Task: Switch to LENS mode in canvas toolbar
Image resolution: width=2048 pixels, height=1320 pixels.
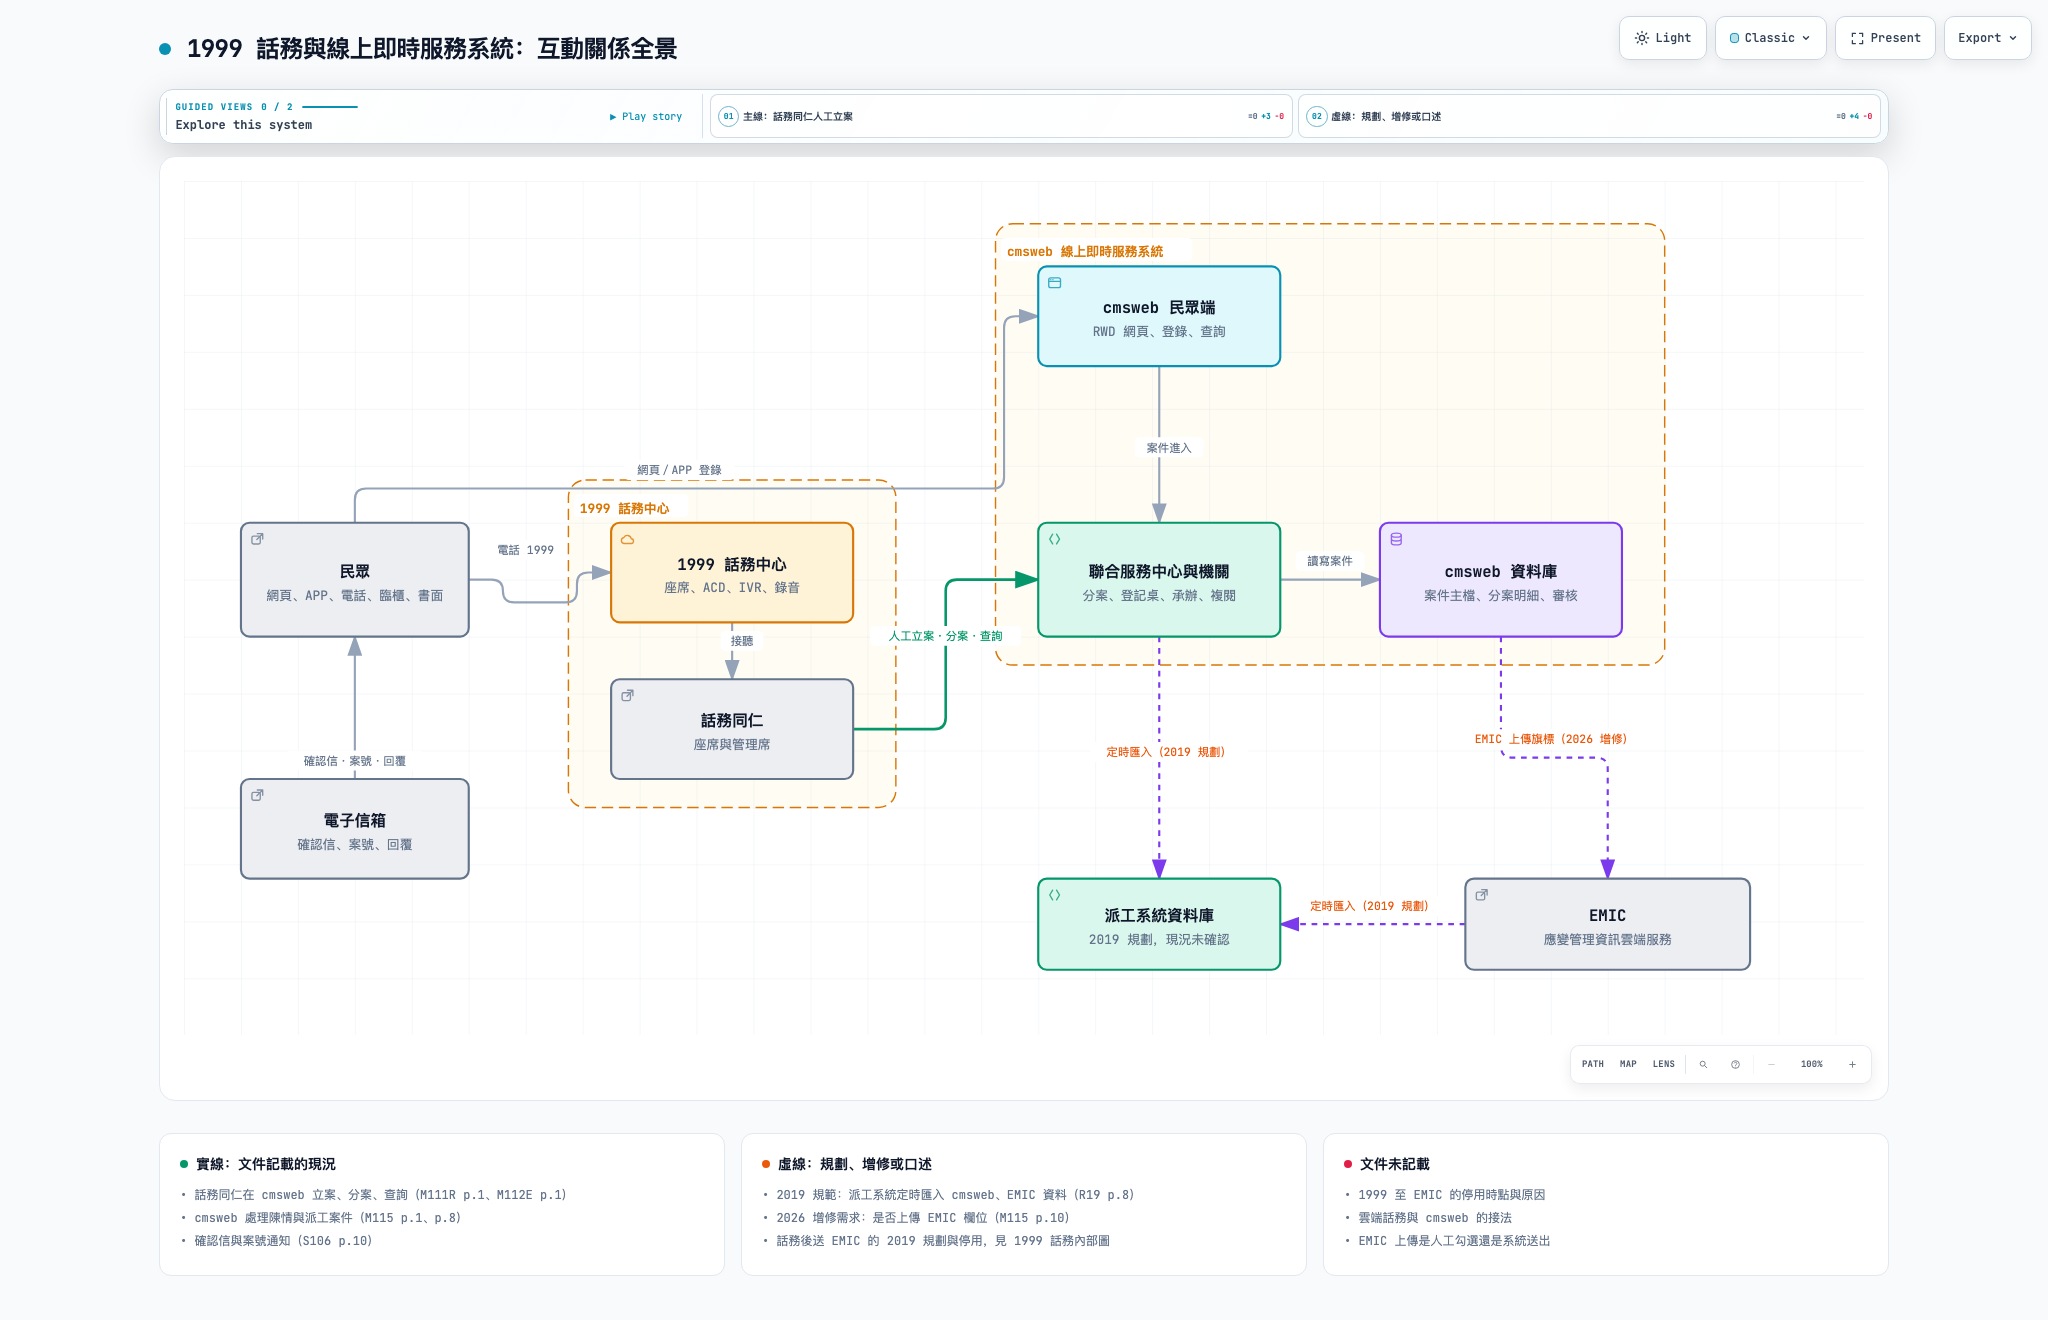Action: click(x=1663, y=1064)
